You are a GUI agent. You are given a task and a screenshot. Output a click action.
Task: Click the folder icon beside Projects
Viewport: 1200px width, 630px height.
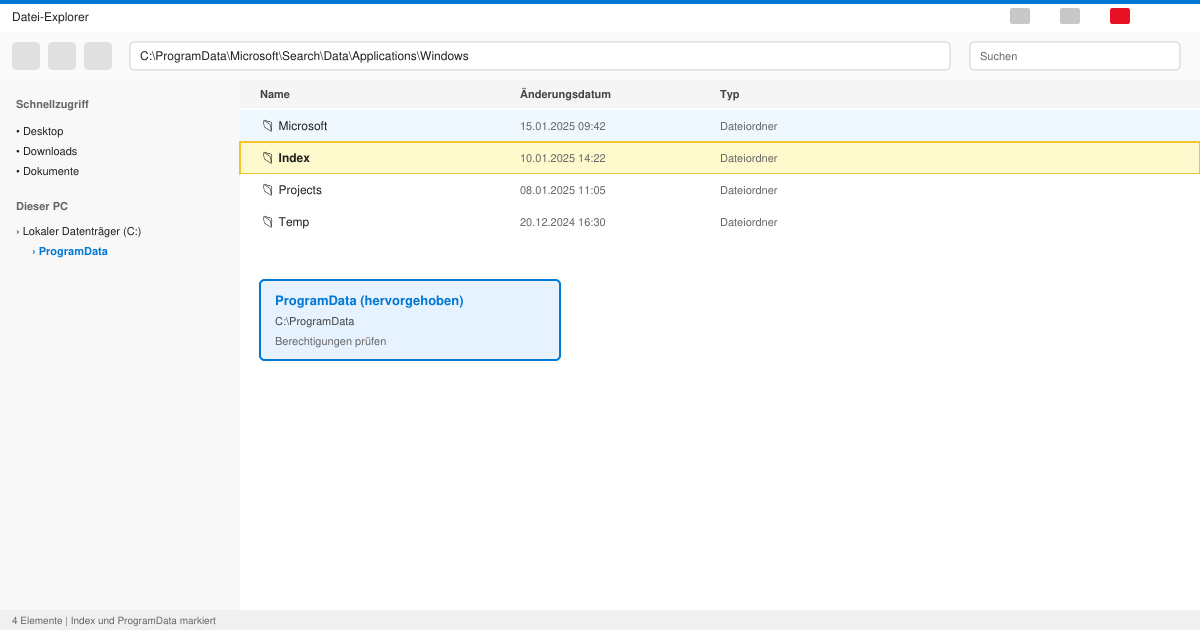tap(267, 190)
